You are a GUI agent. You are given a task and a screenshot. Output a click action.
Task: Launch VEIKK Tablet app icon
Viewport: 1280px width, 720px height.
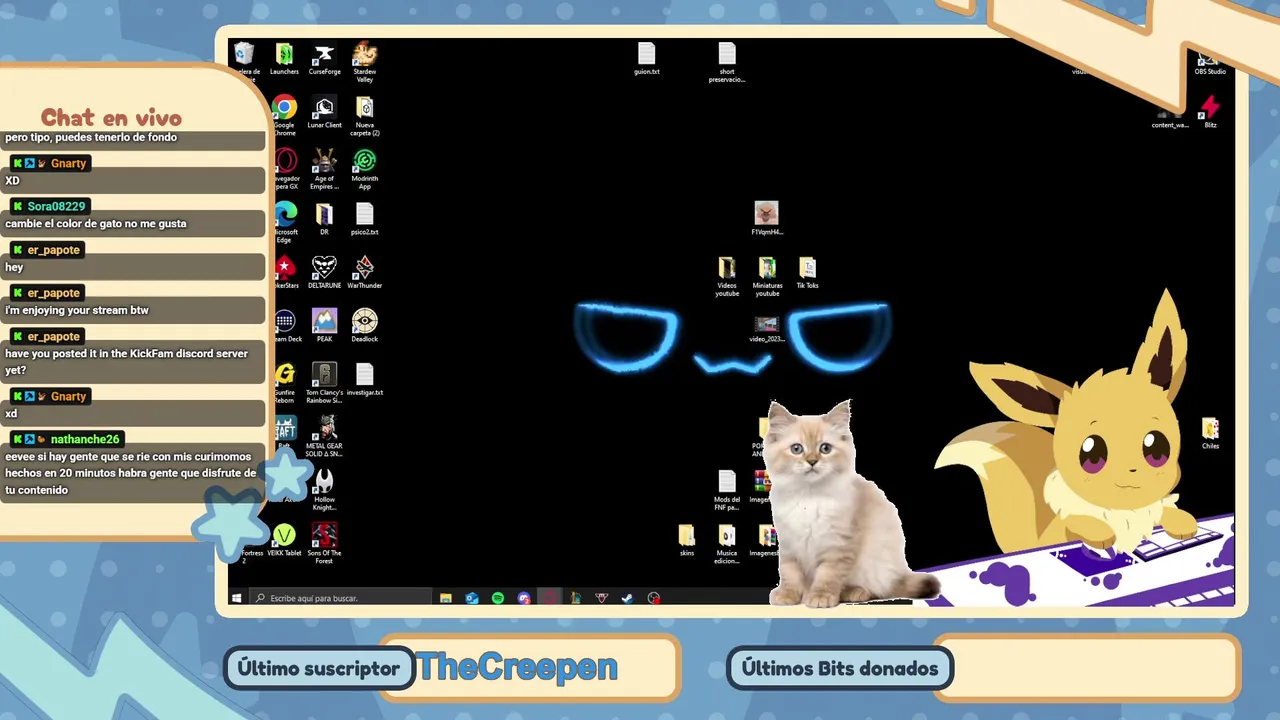pyautogui.click(x=284, y=540)
